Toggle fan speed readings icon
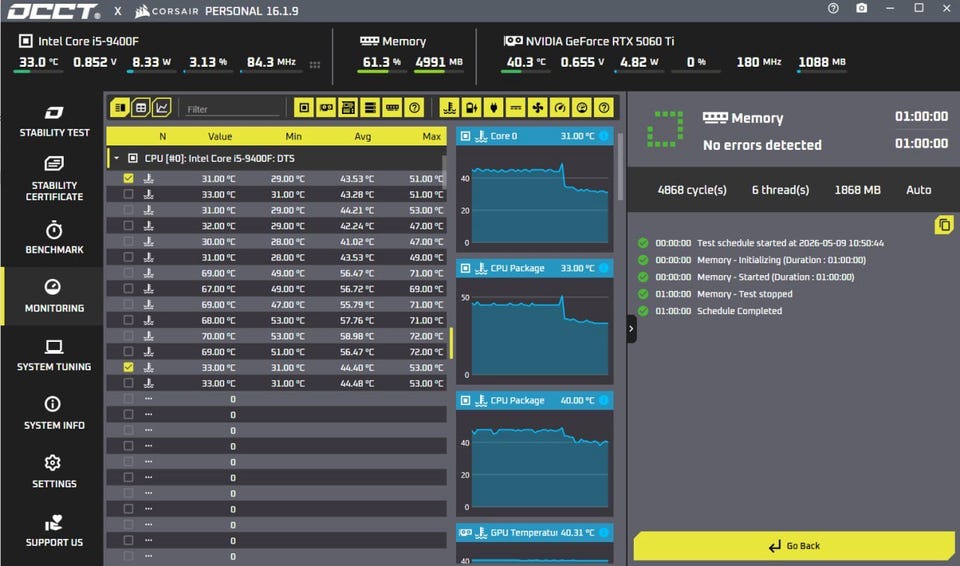This screenshot has height=566, width=960. point(538,108)
